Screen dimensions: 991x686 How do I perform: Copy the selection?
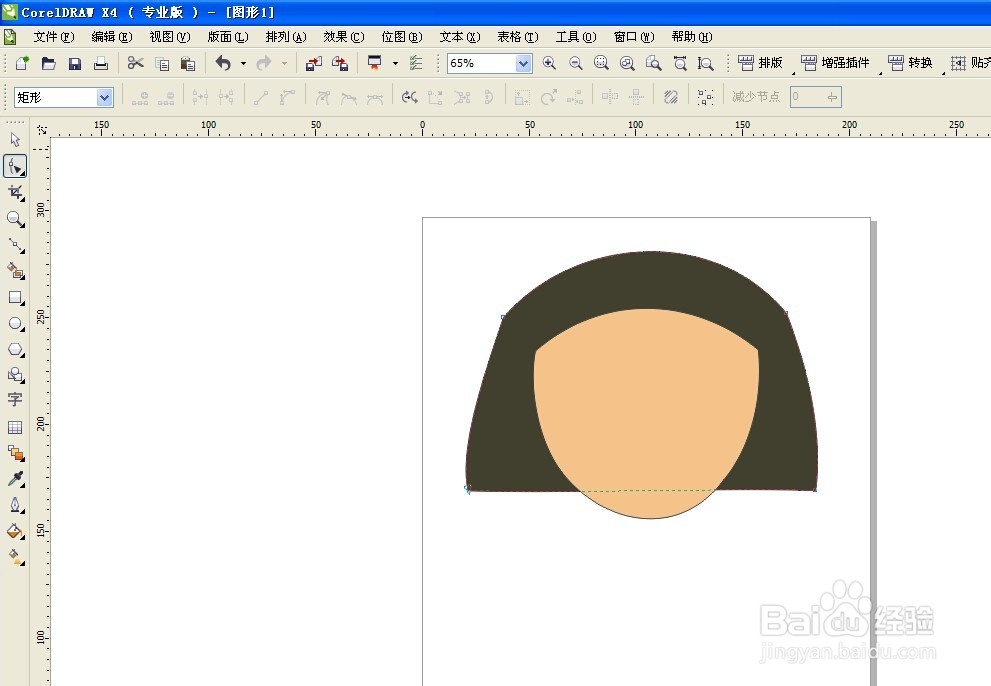pos(162,63)
